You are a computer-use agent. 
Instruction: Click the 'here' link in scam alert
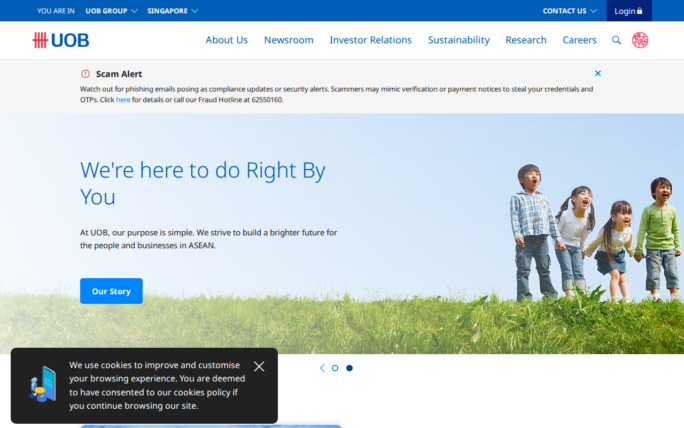(x=123, y=100)
